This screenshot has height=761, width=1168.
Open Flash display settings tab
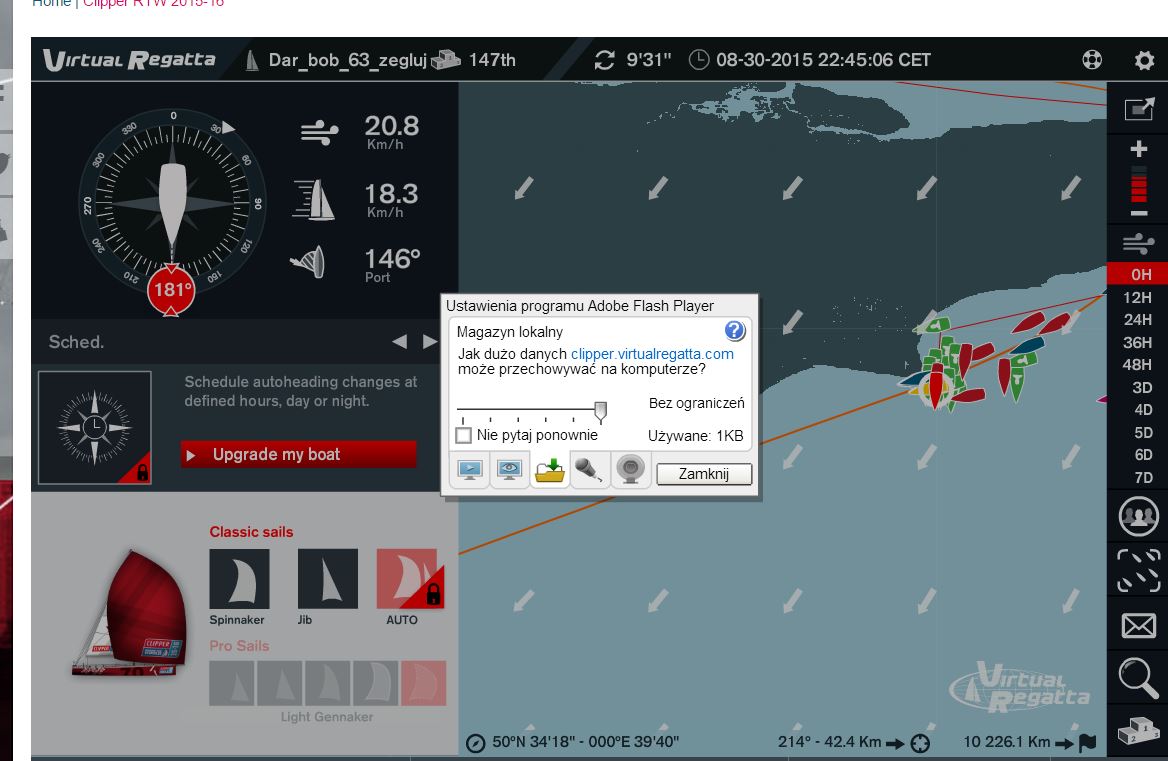470,470
